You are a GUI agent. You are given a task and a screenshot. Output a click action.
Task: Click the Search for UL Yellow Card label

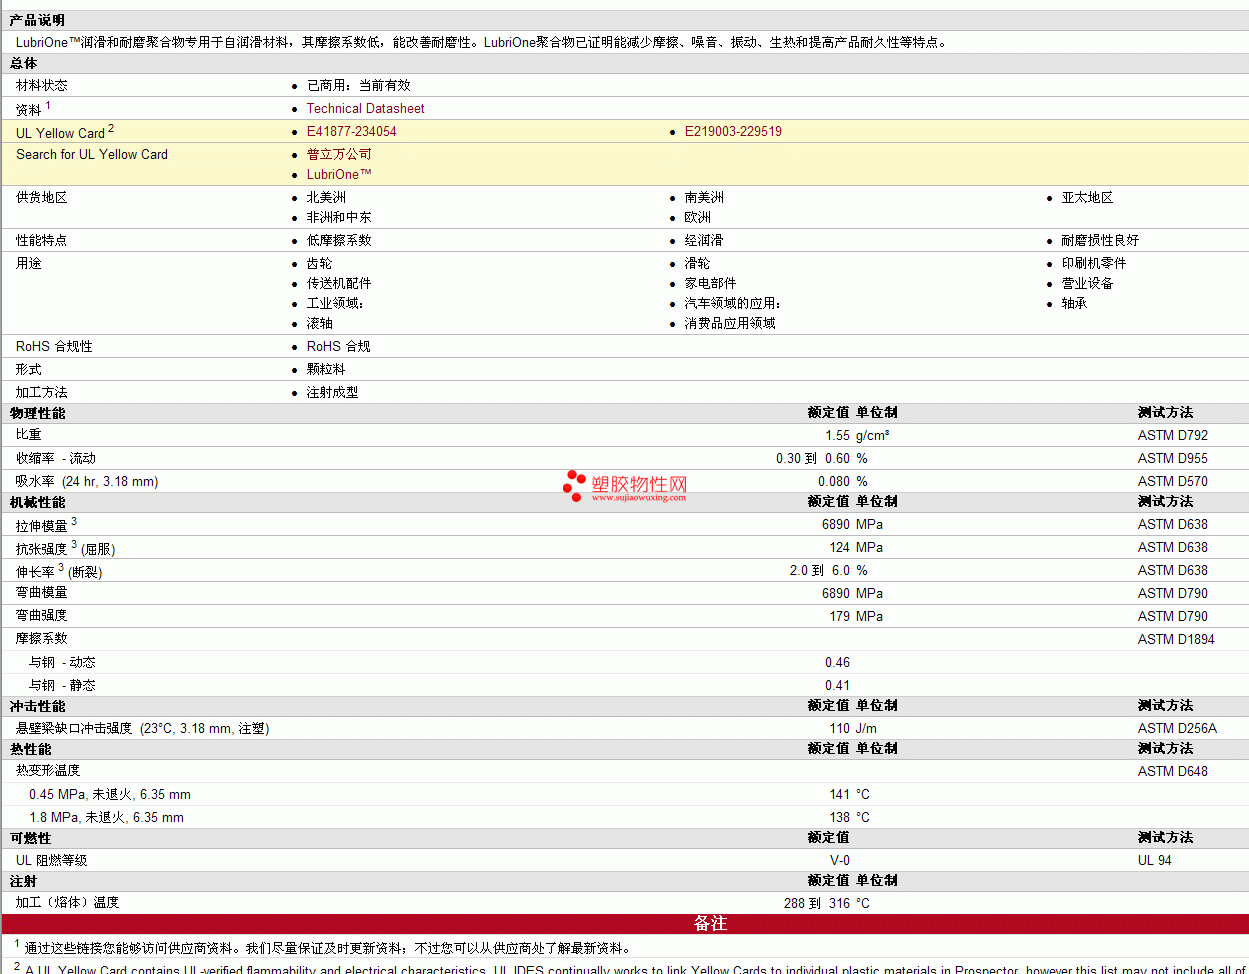(x=92, y=154)
